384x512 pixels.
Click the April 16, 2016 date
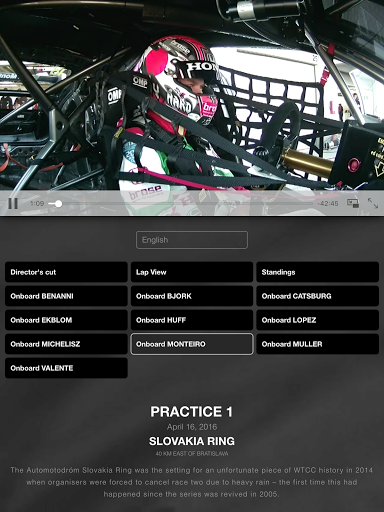[x=192, y=427]
